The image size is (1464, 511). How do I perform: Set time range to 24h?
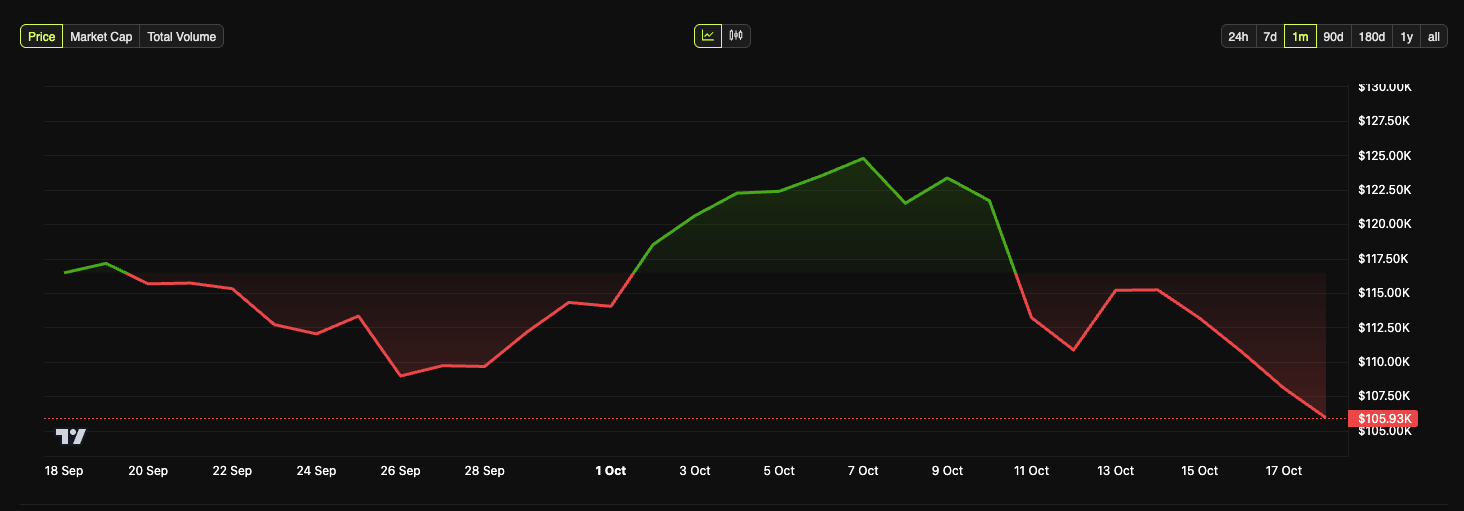(1238, 37)
